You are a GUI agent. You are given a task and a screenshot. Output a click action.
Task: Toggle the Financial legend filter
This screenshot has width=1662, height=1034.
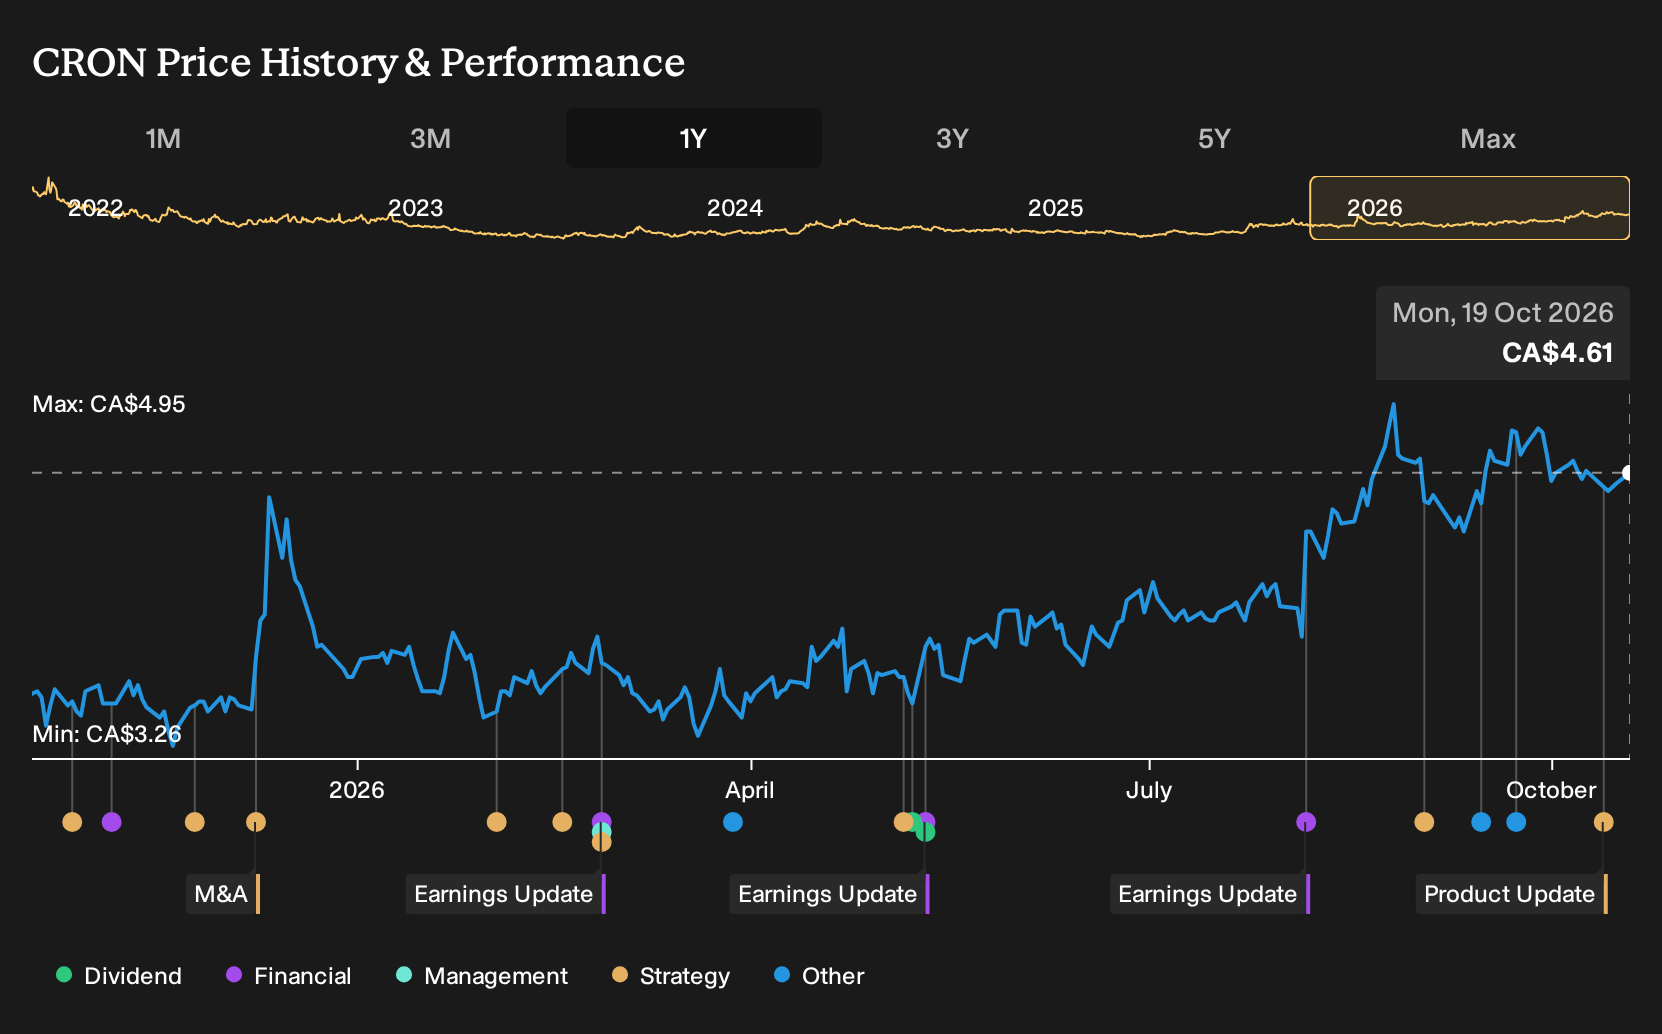[288, 975]
